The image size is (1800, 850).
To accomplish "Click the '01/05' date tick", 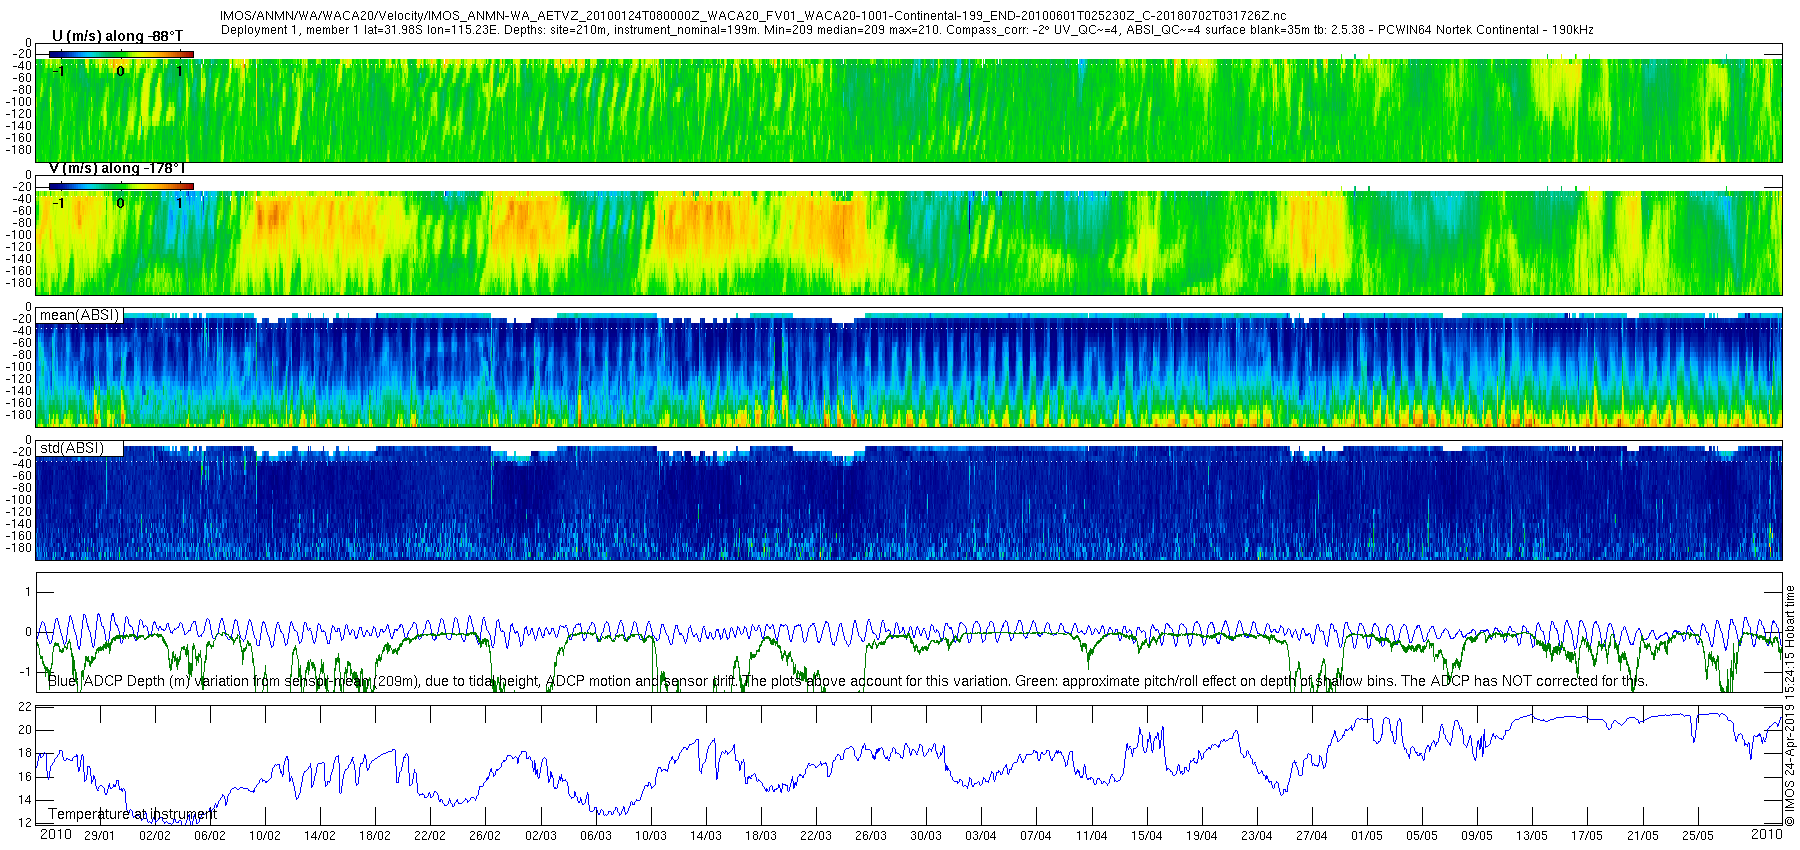I will (1366, 836).
